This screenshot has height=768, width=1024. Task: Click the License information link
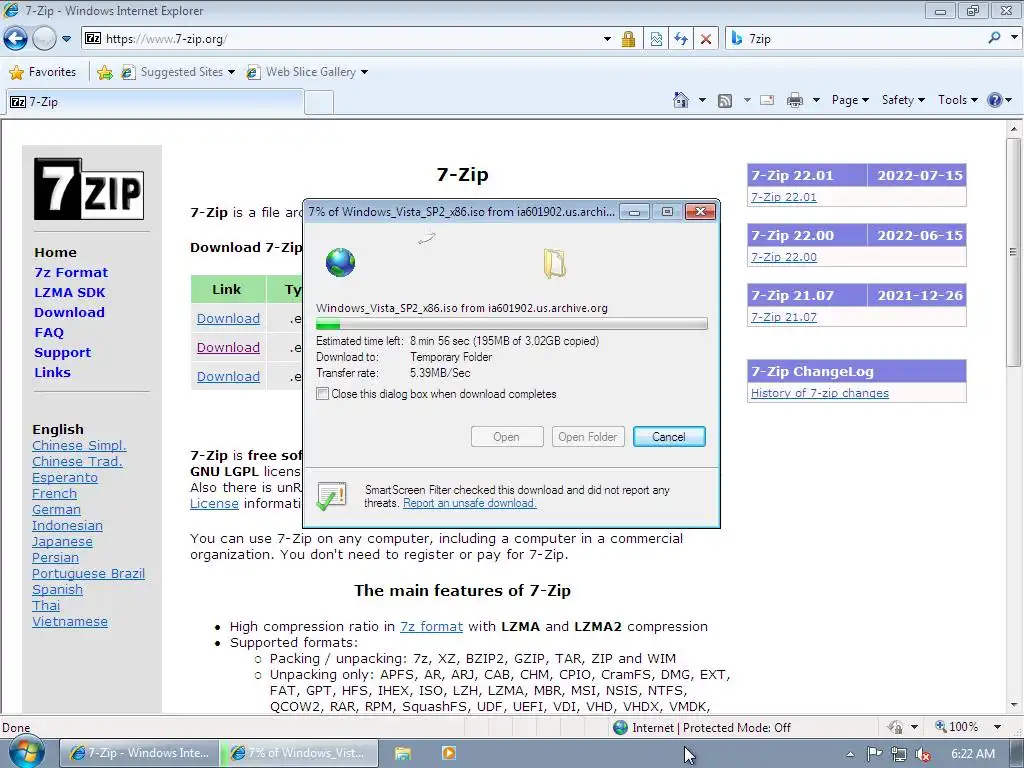(214, 504)
